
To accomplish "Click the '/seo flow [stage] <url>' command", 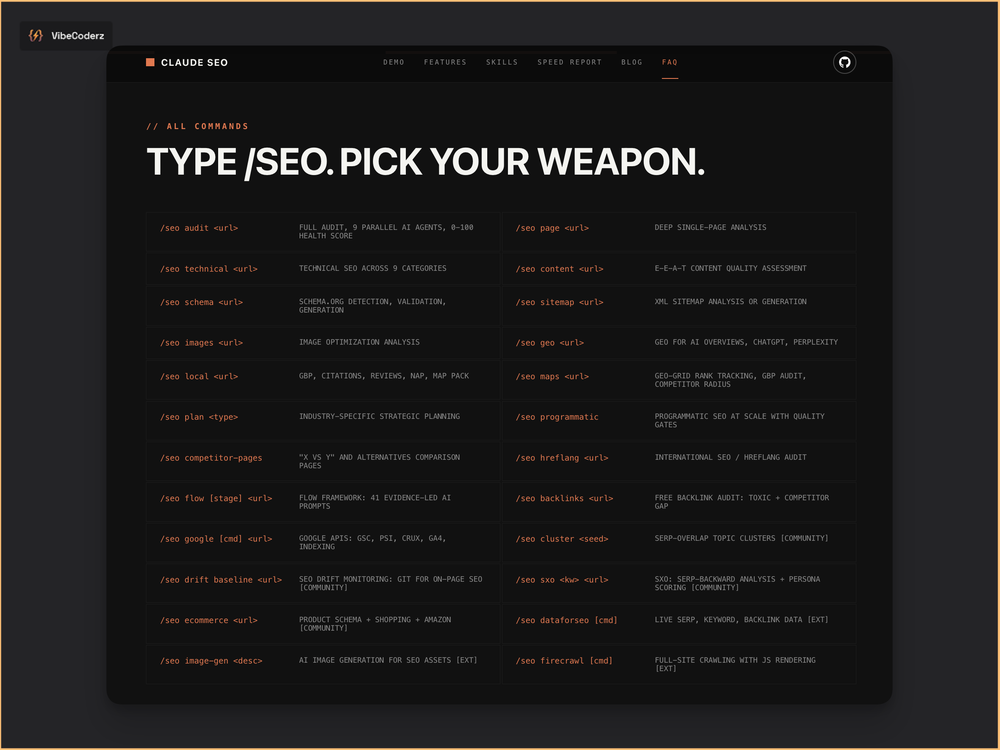I will point(216,499).
